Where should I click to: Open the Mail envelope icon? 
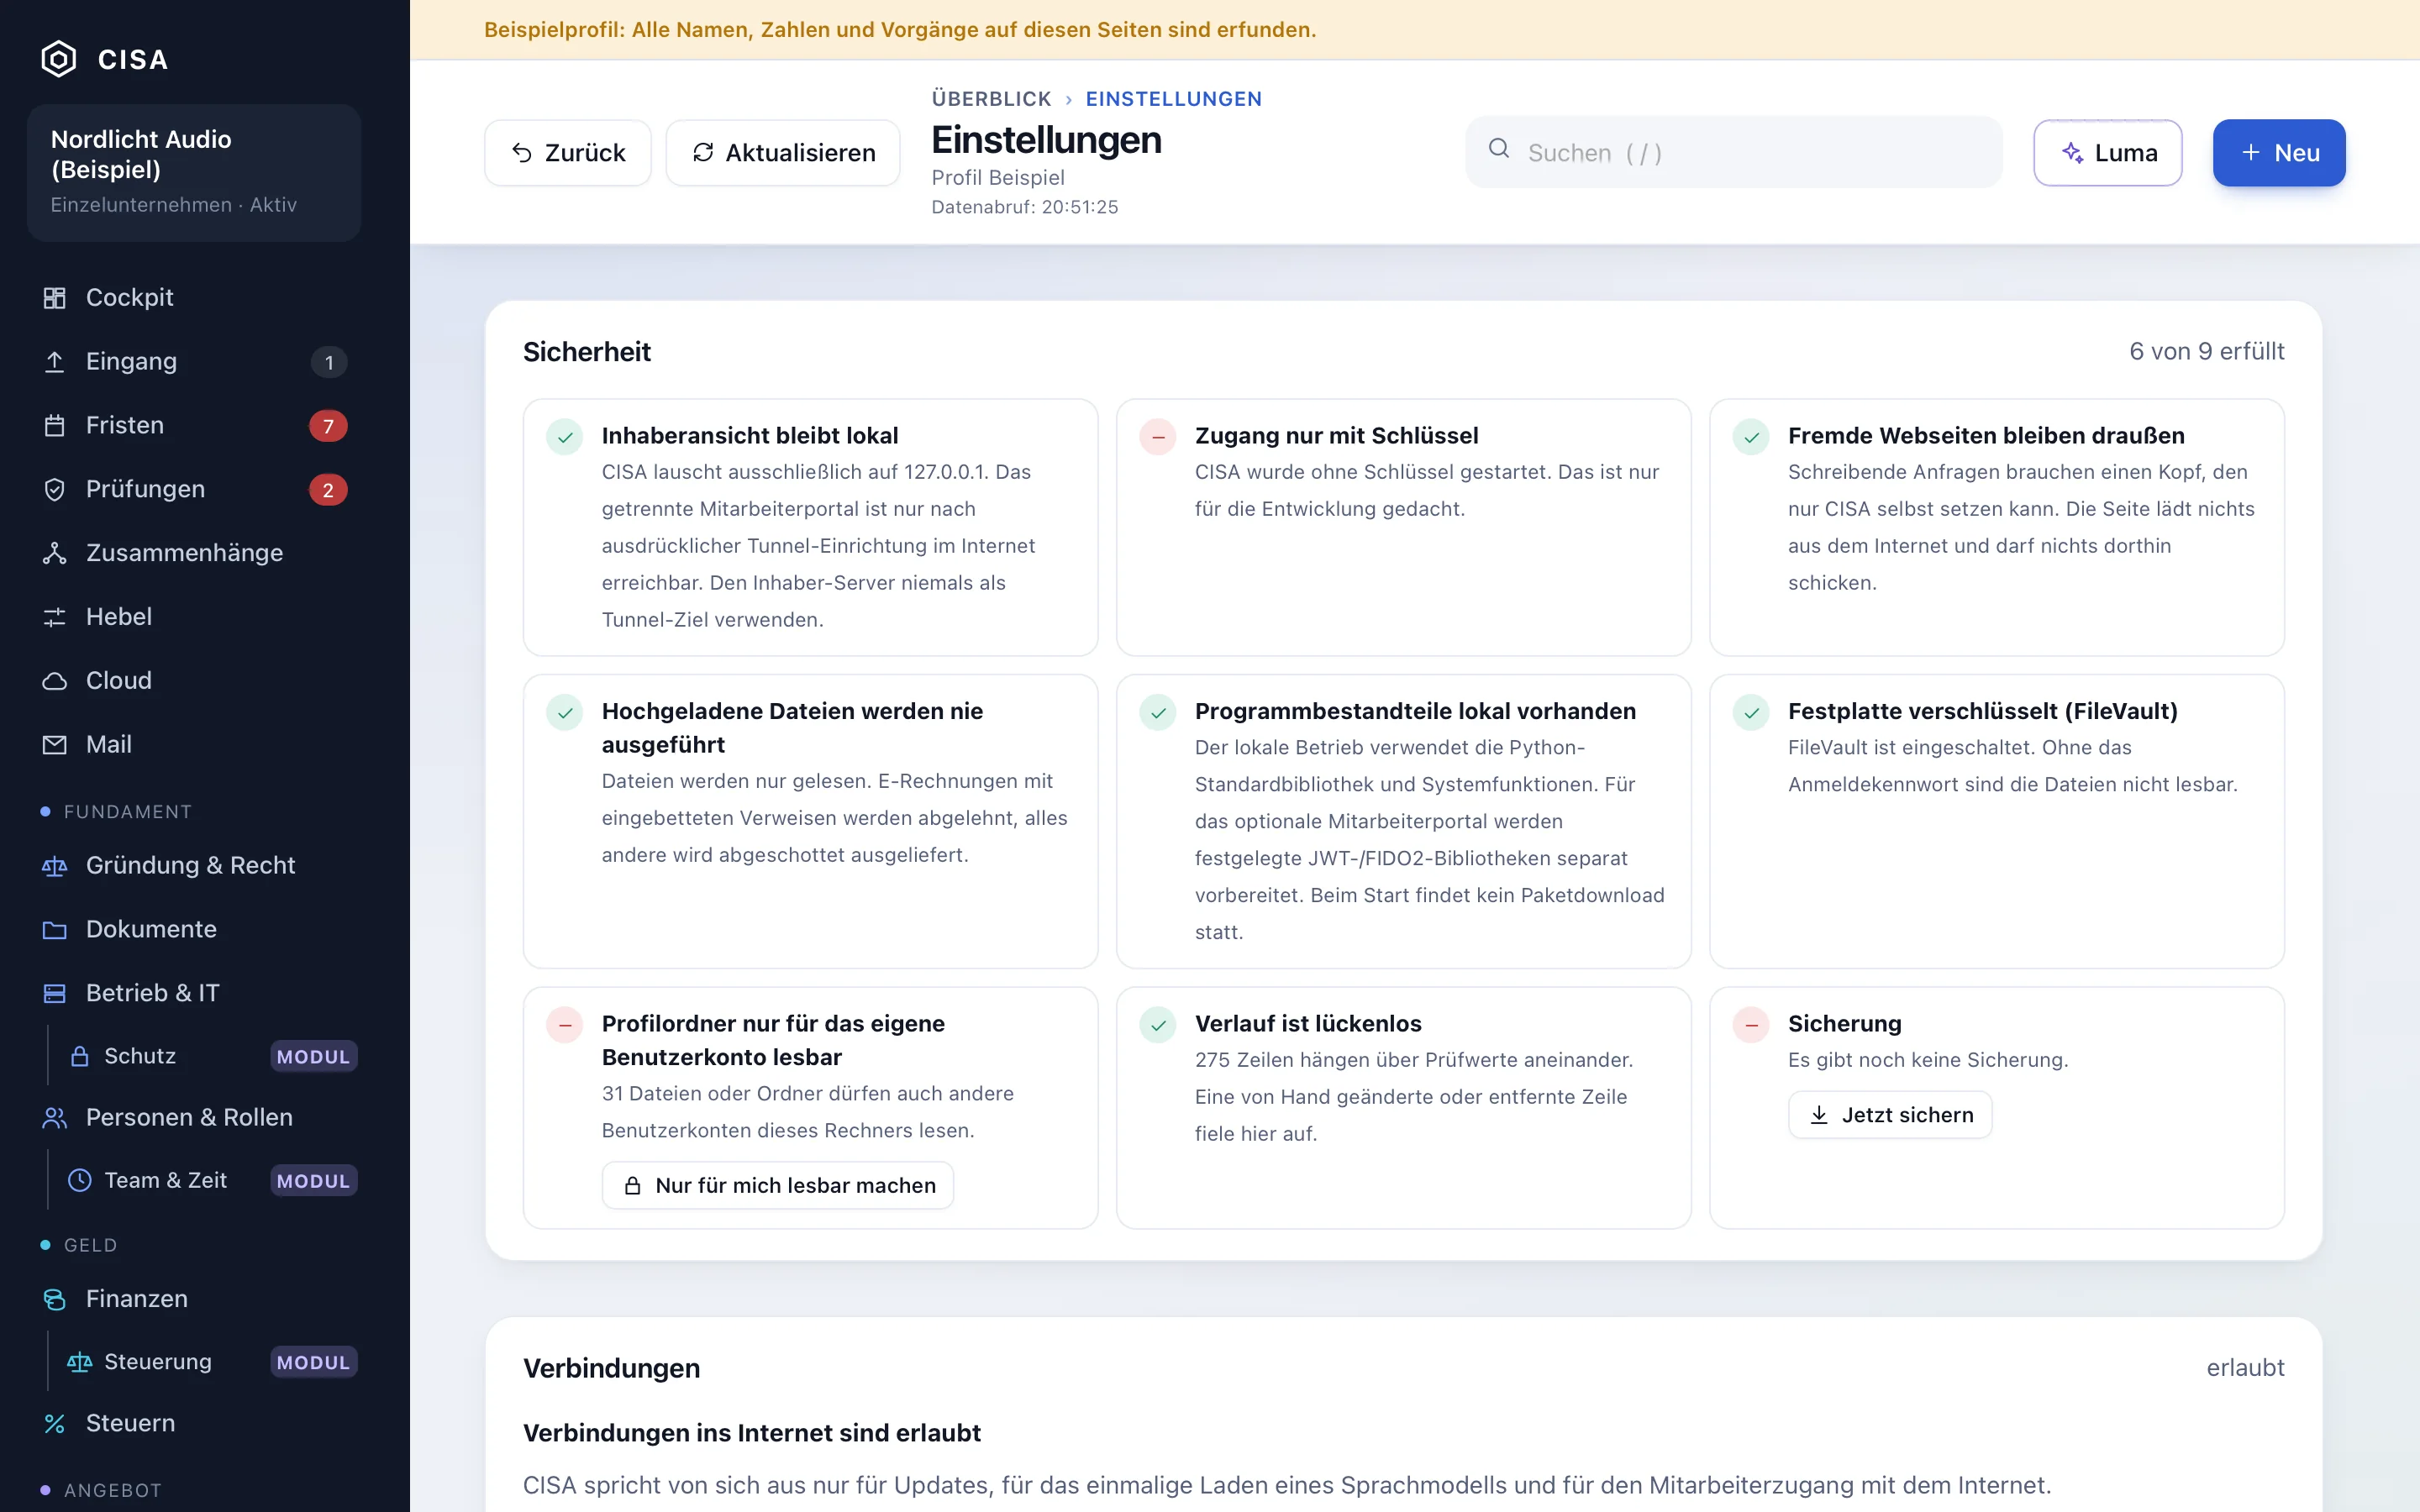pyautogui.click(x=54, y=745)
